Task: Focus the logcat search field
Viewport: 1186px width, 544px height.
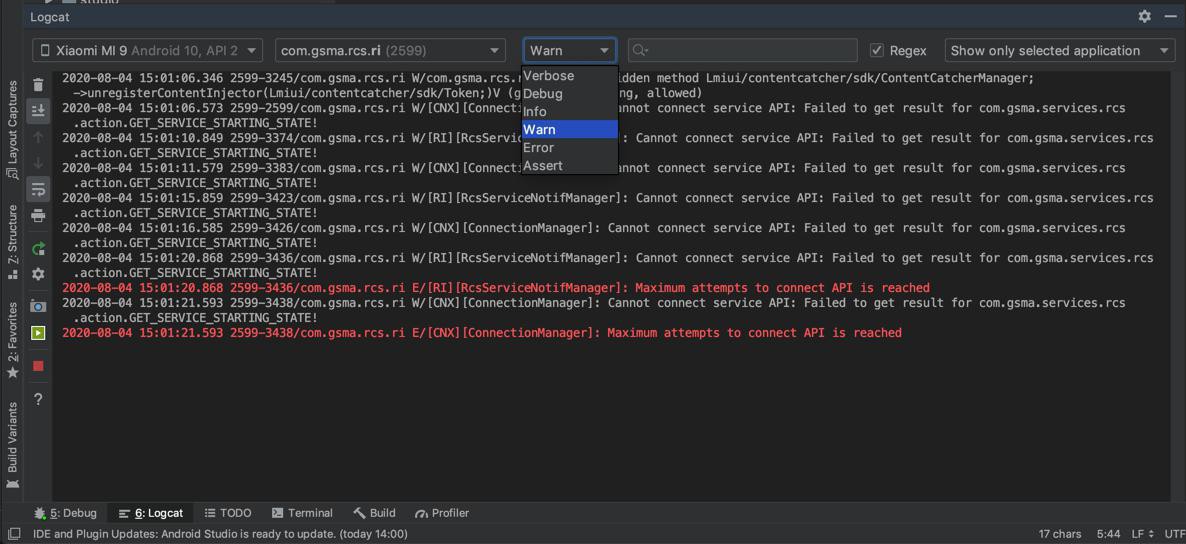Action: [743, 51]
